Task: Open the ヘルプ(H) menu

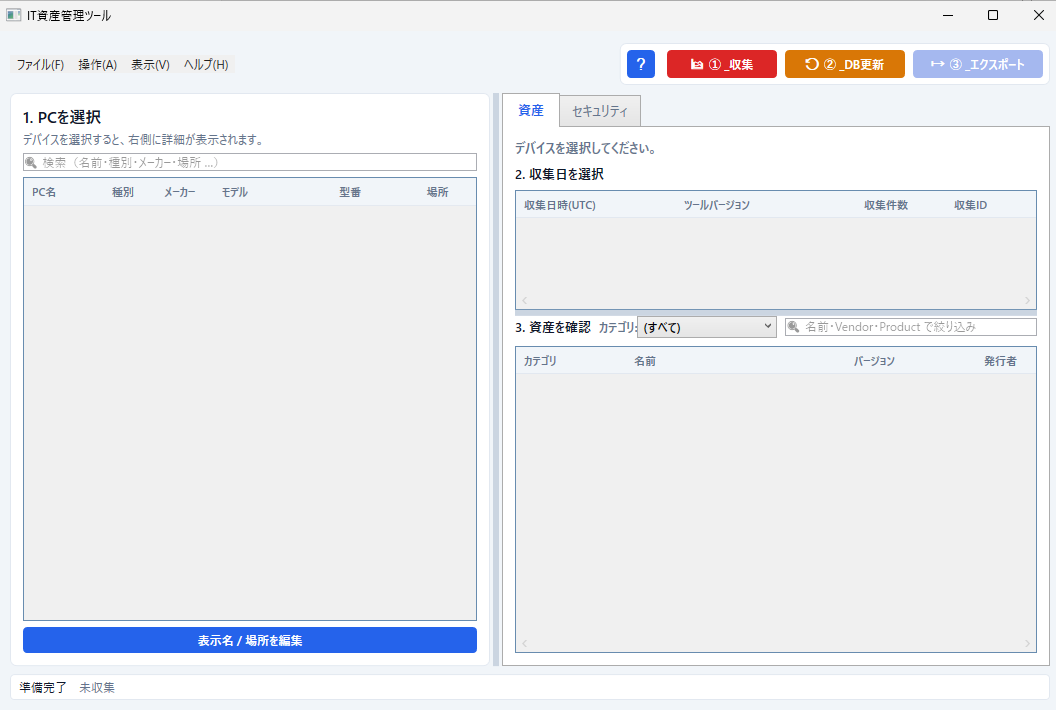Action: pyautogui.click(x=206, y=65)
